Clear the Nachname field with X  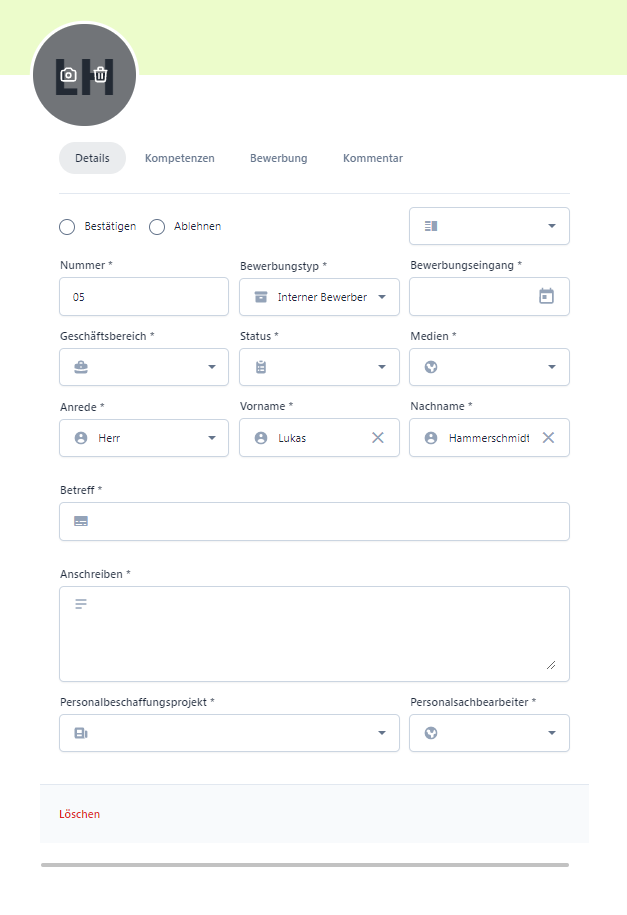[x=548, y=438]
